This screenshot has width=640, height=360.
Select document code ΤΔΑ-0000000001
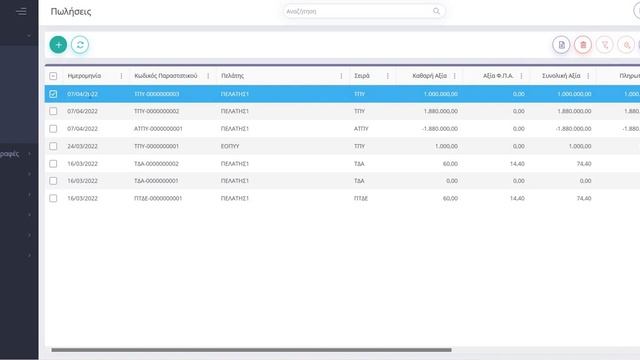point(157,181)
